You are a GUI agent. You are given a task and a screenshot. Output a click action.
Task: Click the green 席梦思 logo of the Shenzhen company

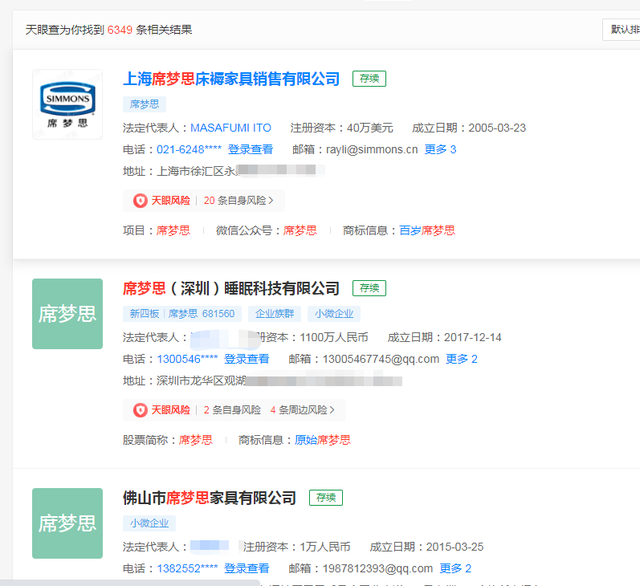pos(67,314)
